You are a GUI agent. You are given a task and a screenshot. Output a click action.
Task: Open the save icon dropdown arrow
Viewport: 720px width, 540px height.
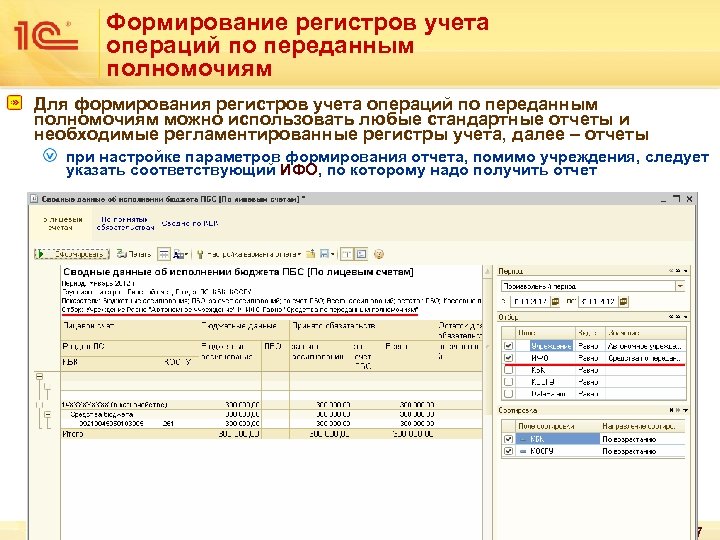tap(332, 254)
